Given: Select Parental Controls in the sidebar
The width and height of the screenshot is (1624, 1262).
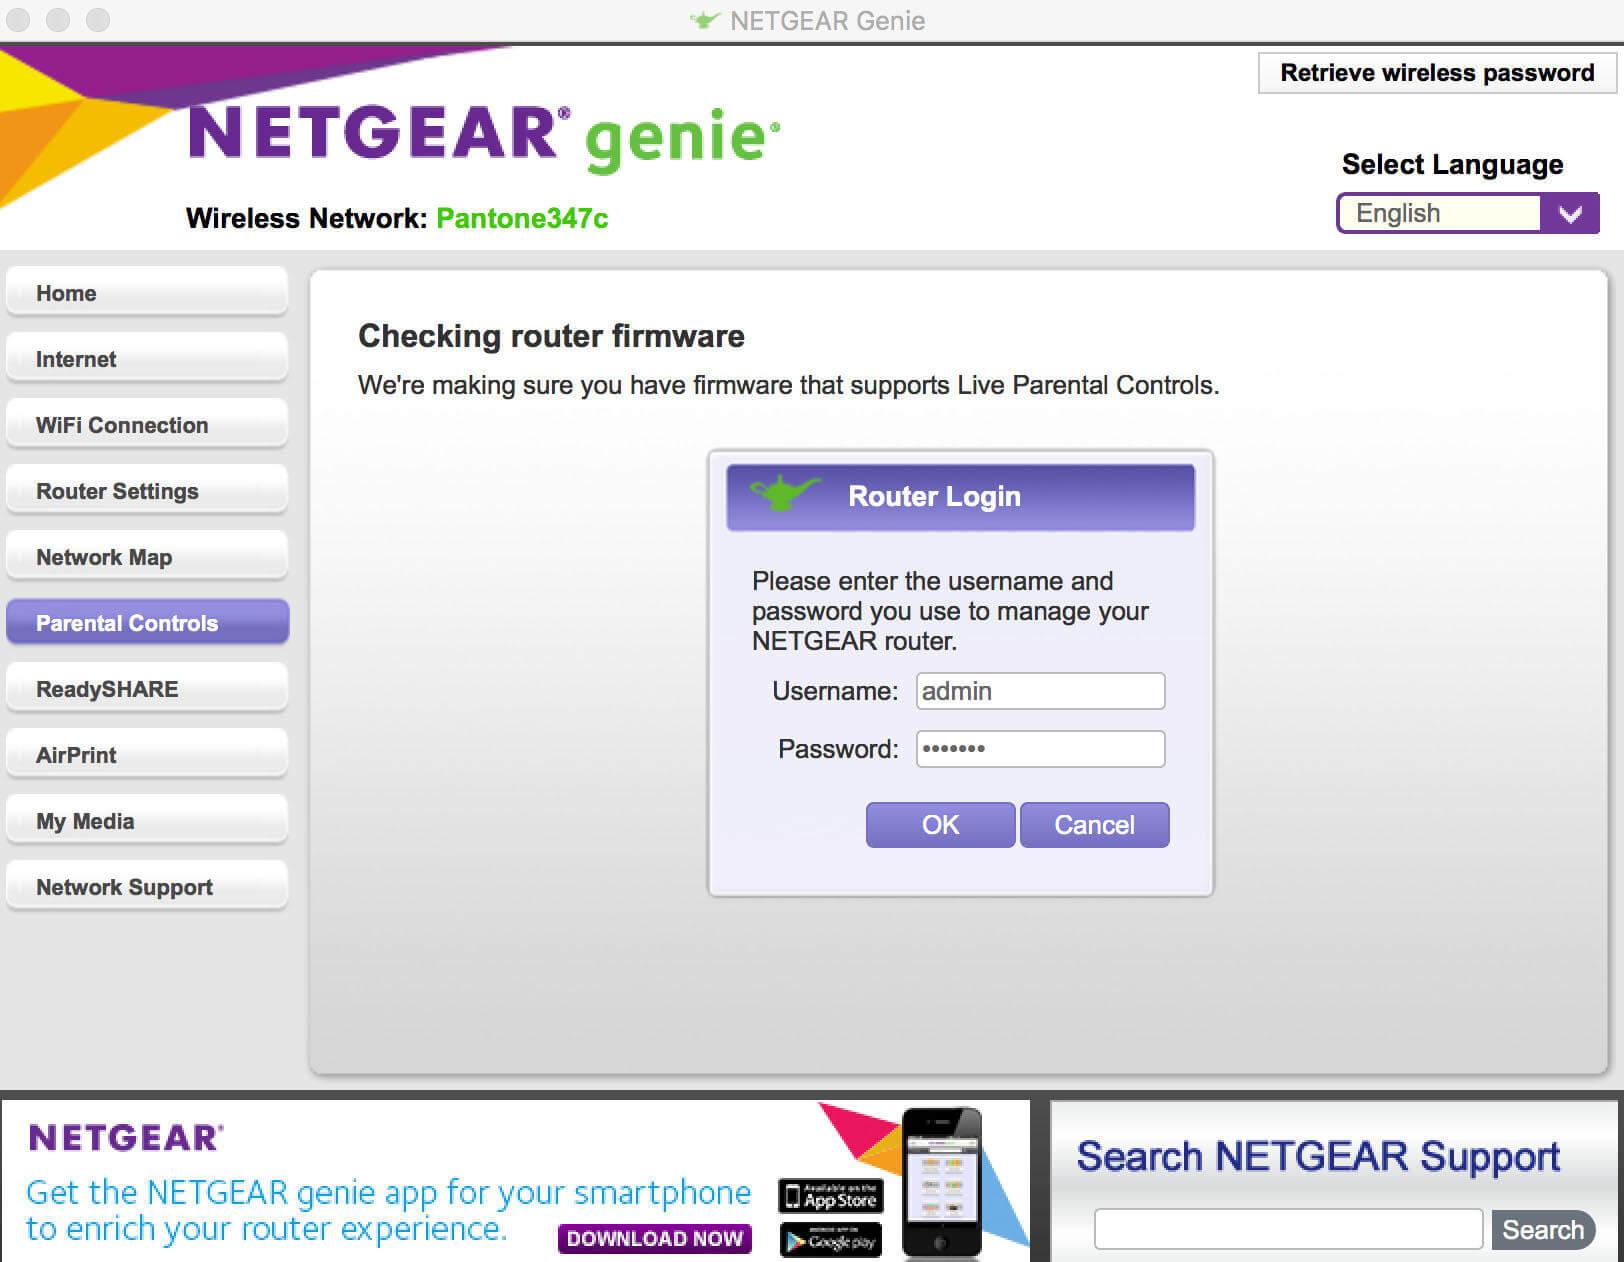Looking at the screenshot, I should pyautogui.click(x=146, y=622).
